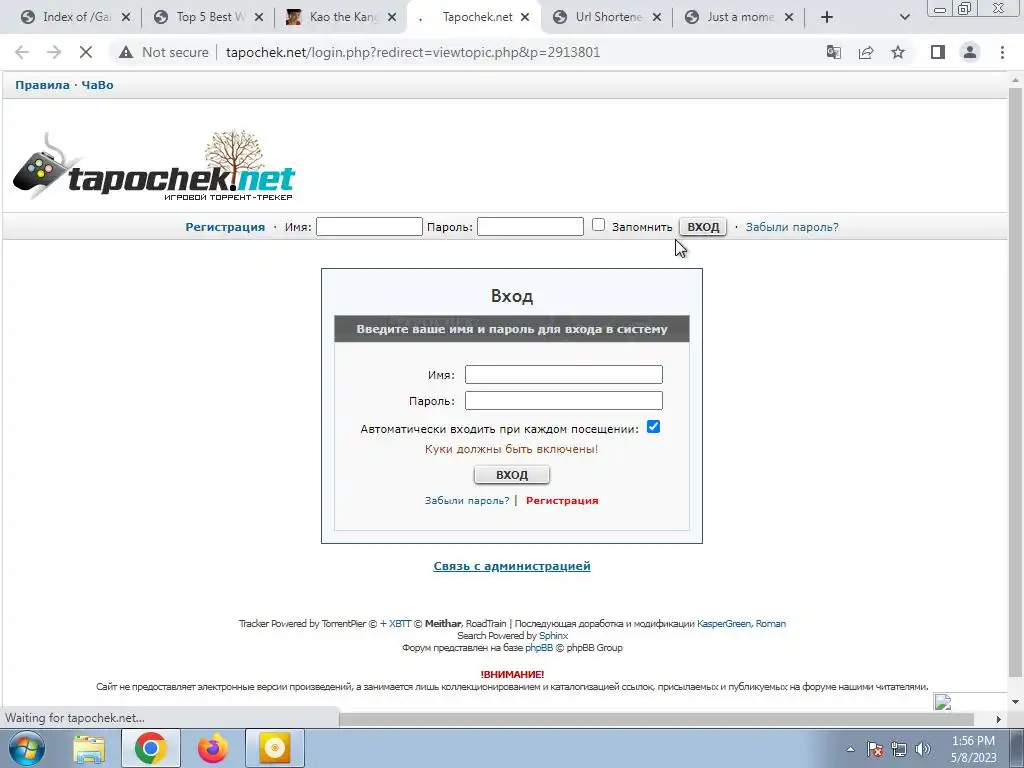This screenshot has width=1024, height=768.
Task: Open Регистрация link in top bar
Action: (225, 227)
